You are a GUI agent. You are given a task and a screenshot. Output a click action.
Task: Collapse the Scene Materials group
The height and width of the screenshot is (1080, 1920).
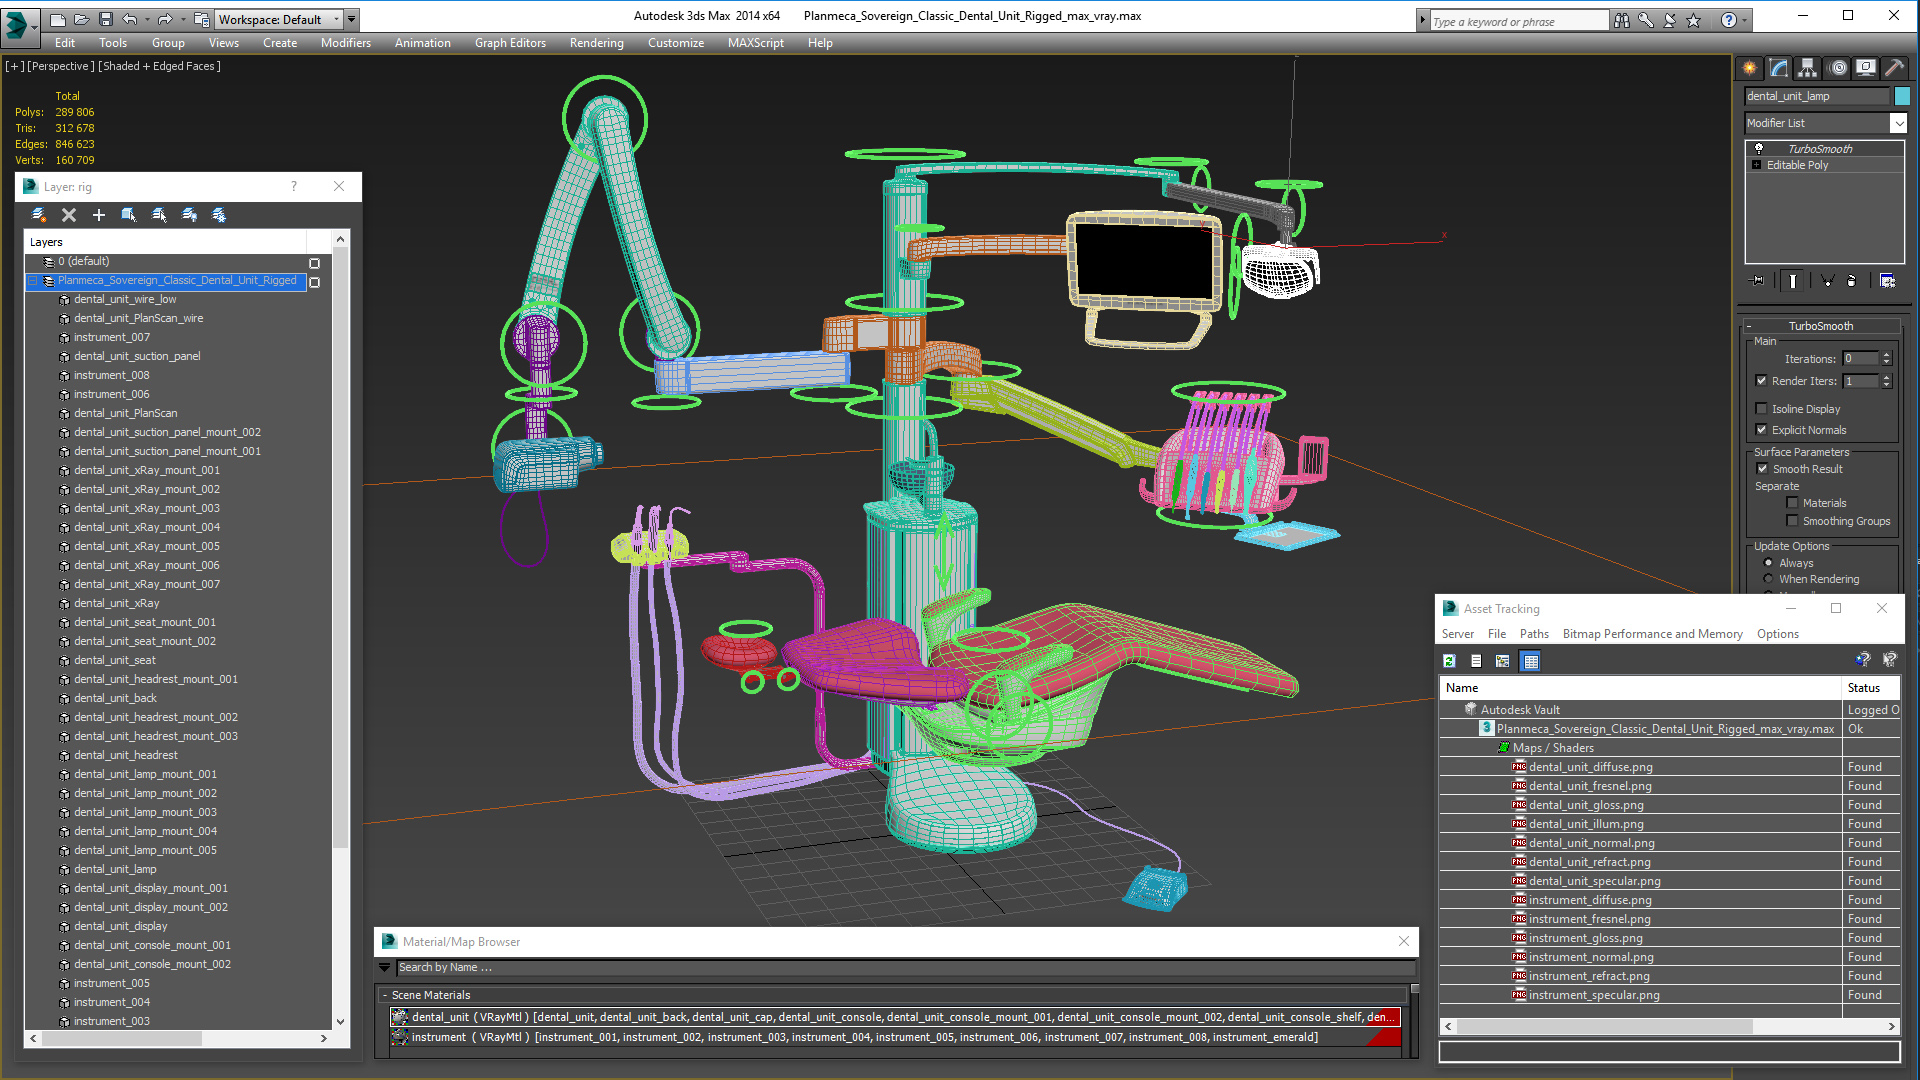385,995
